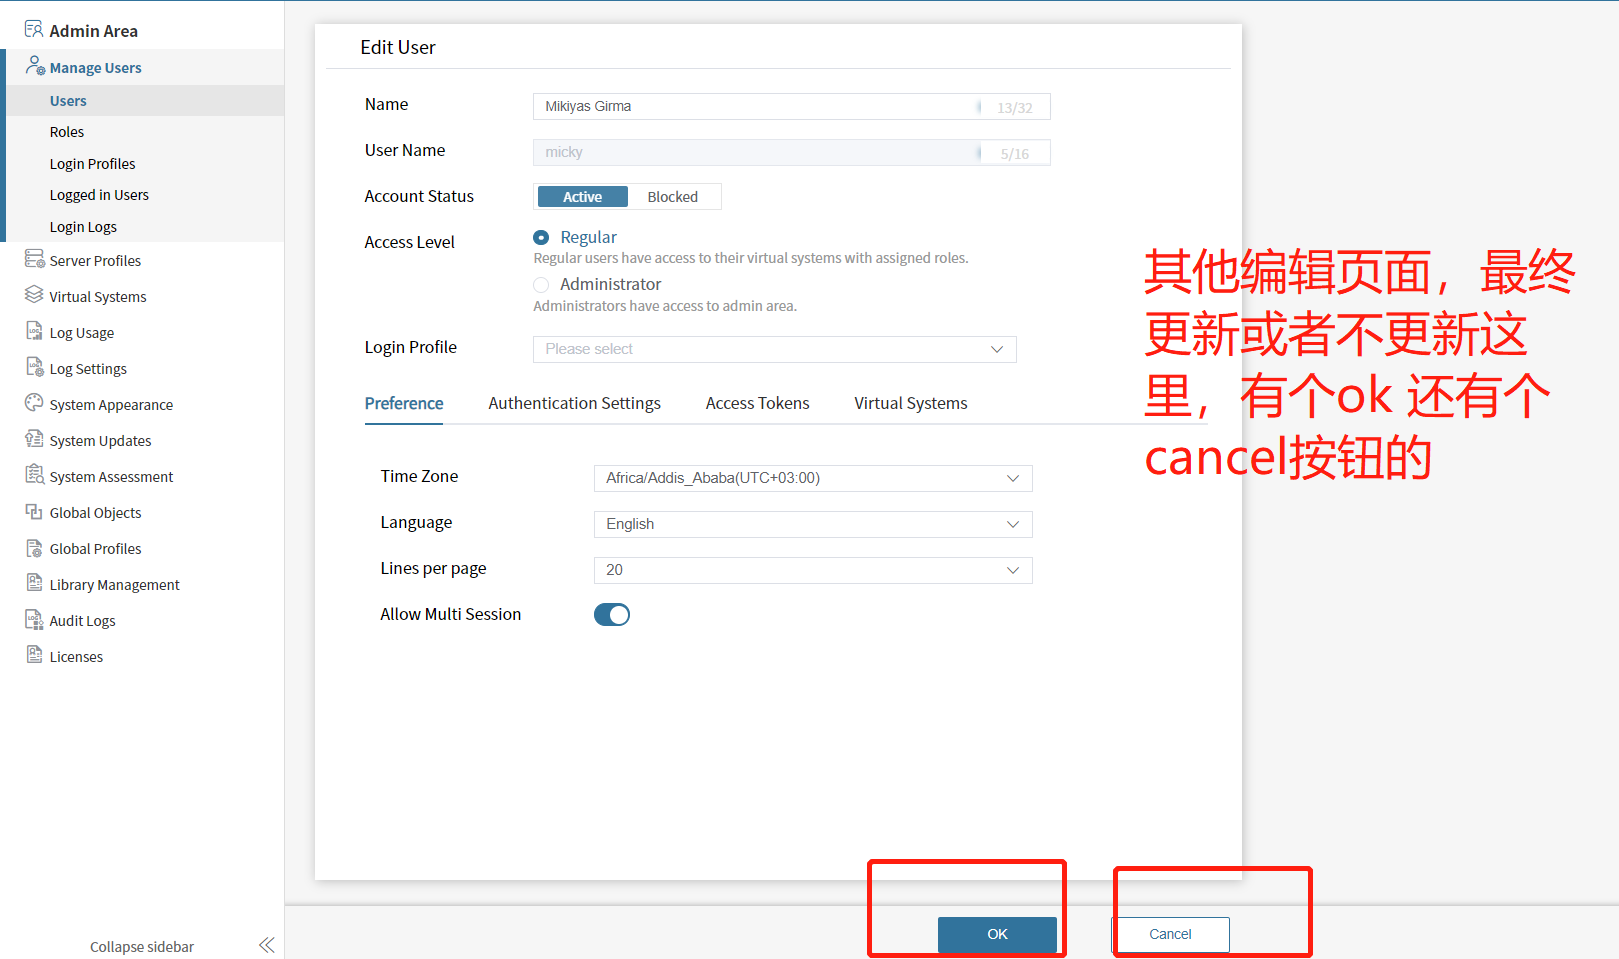Click the Cancel button
The height and width of the screenshot is (959, 1619).
click(1170, 934)
